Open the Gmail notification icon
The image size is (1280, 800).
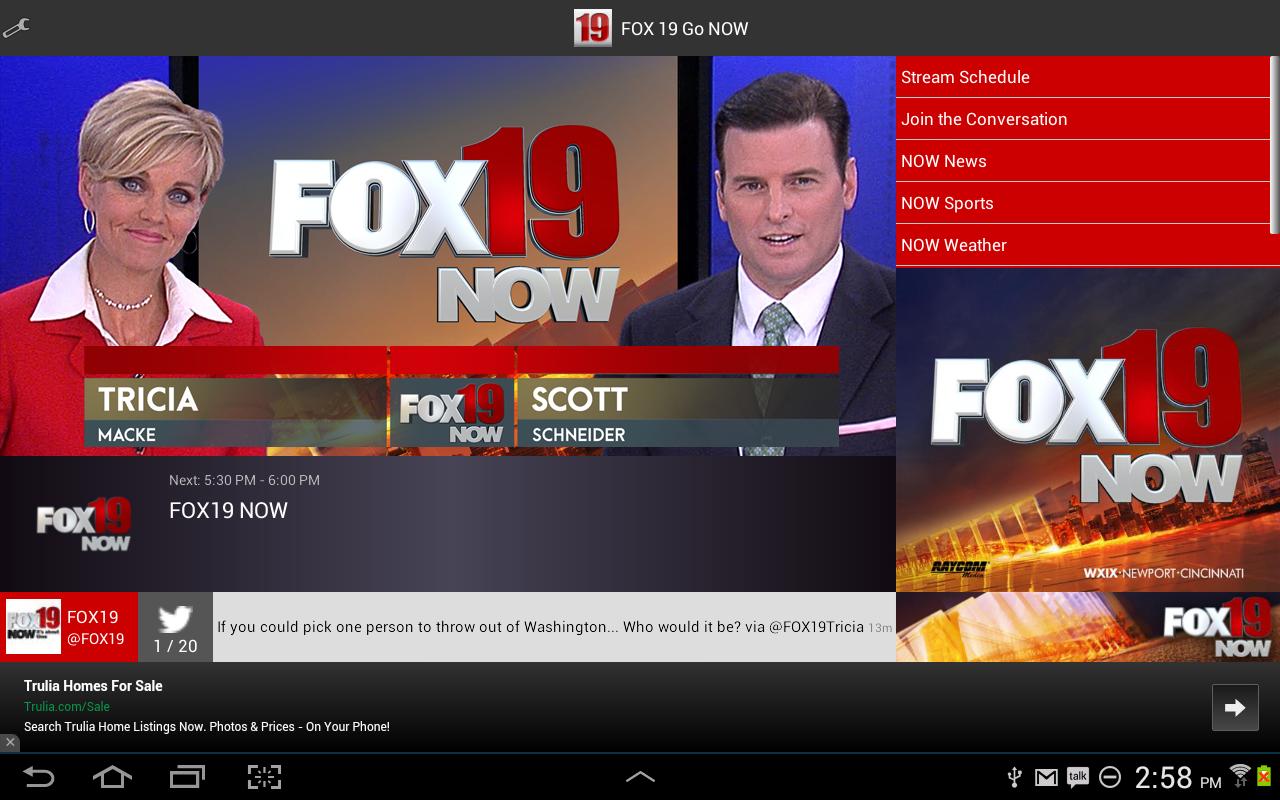tap(1046, 777)
